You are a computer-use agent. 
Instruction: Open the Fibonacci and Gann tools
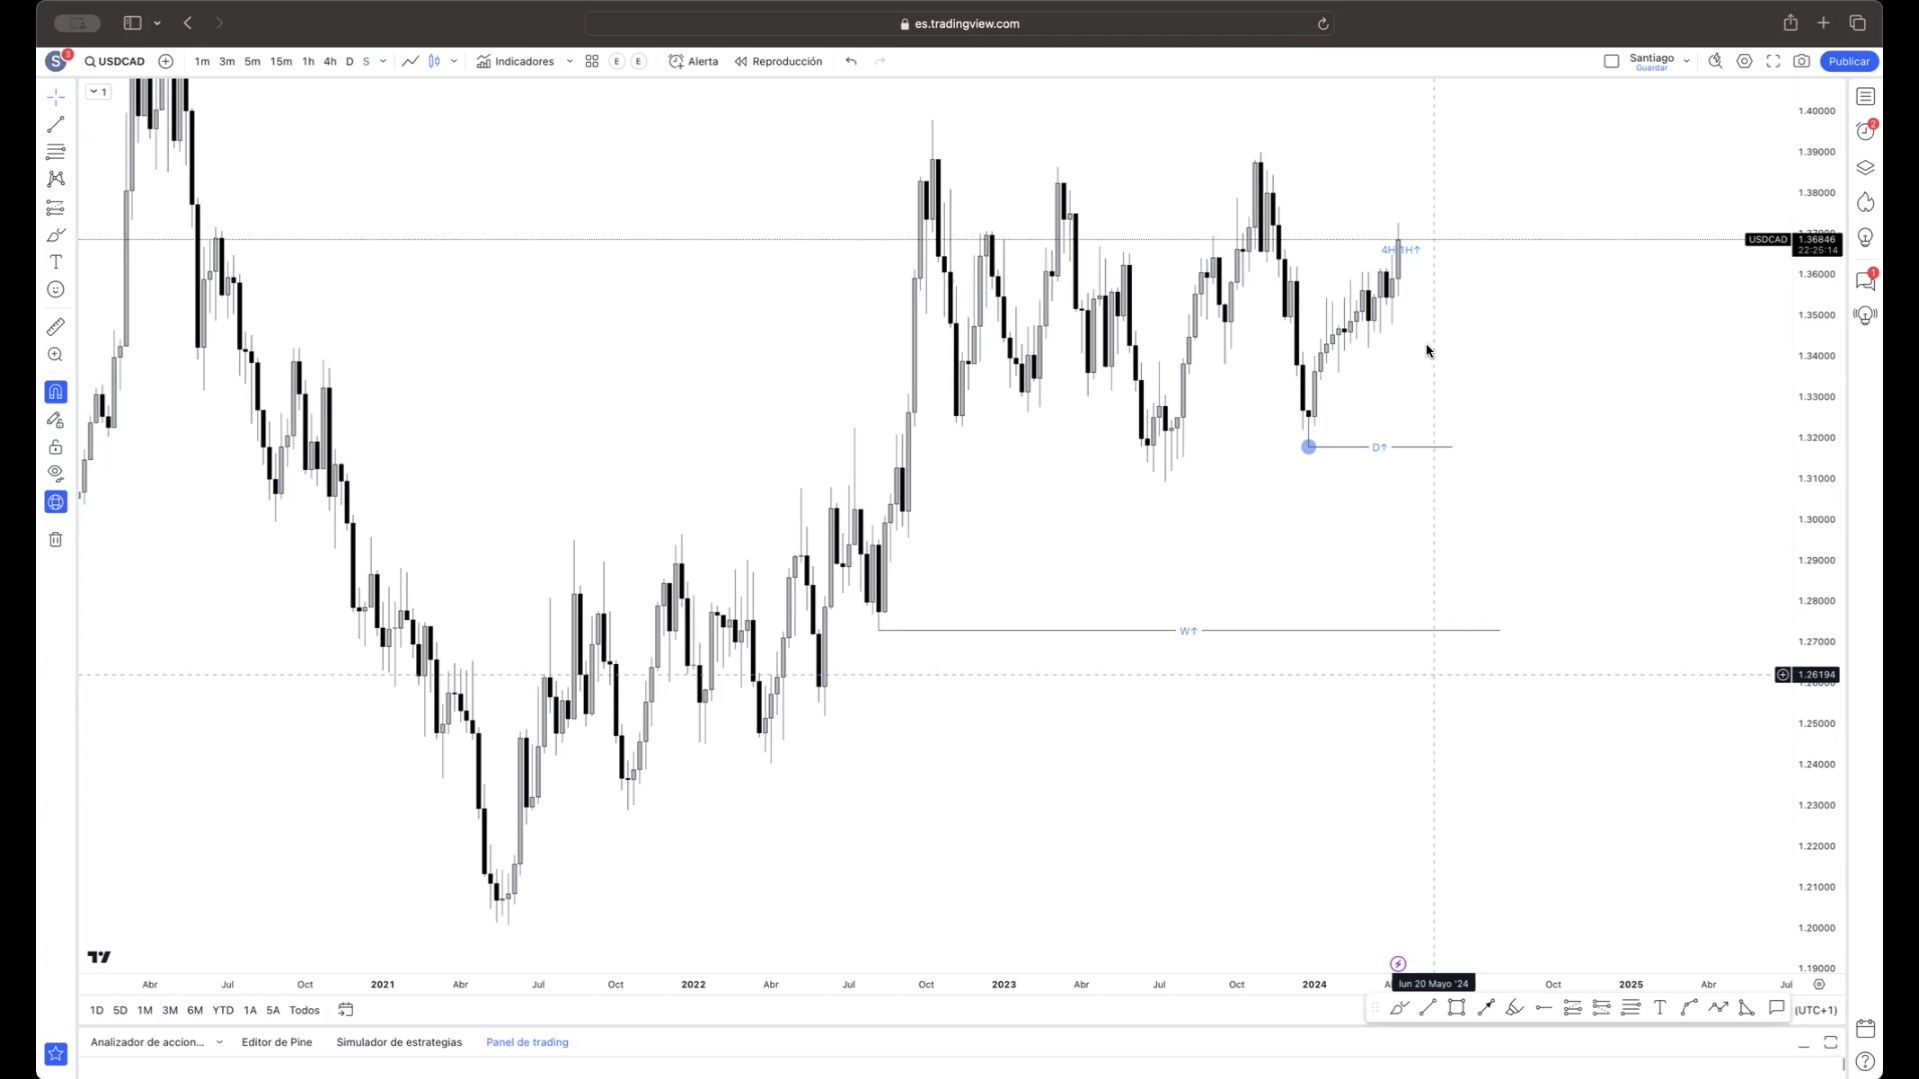(x=56, y=152)
